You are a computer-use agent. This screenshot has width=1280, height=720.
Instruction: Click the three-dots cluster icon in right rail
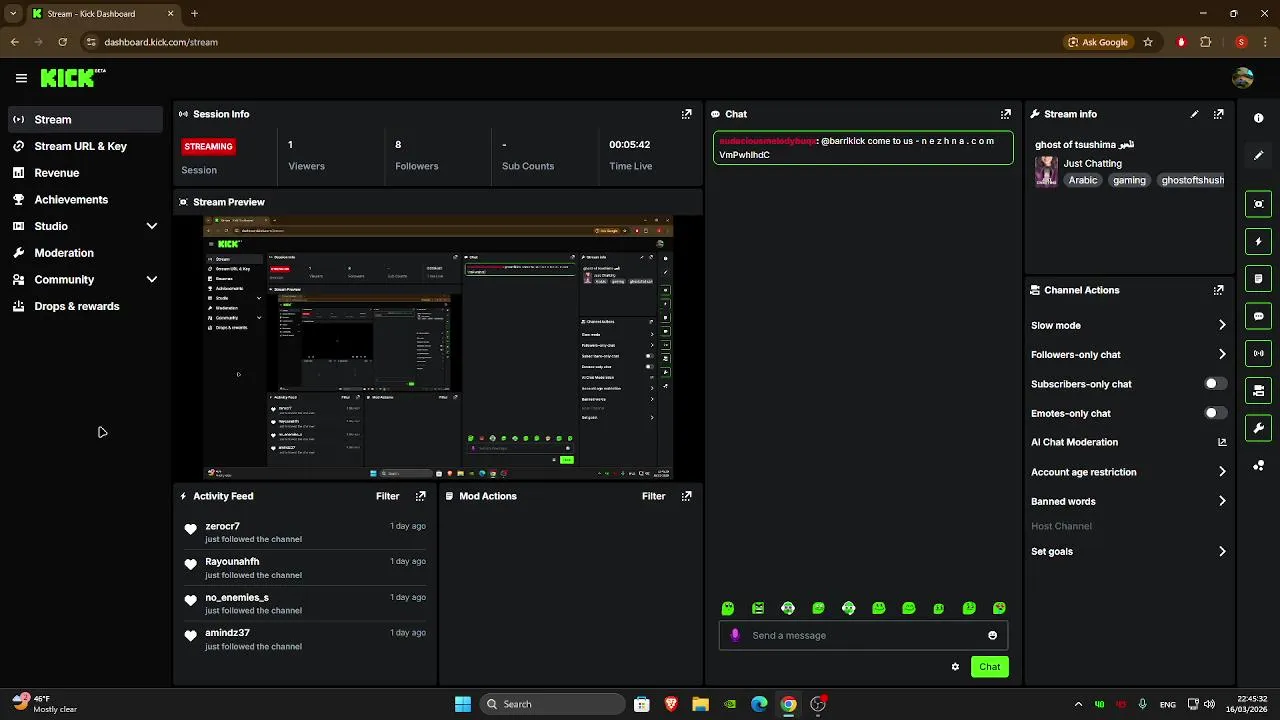pyautogui.click(x=1259, y=466)
